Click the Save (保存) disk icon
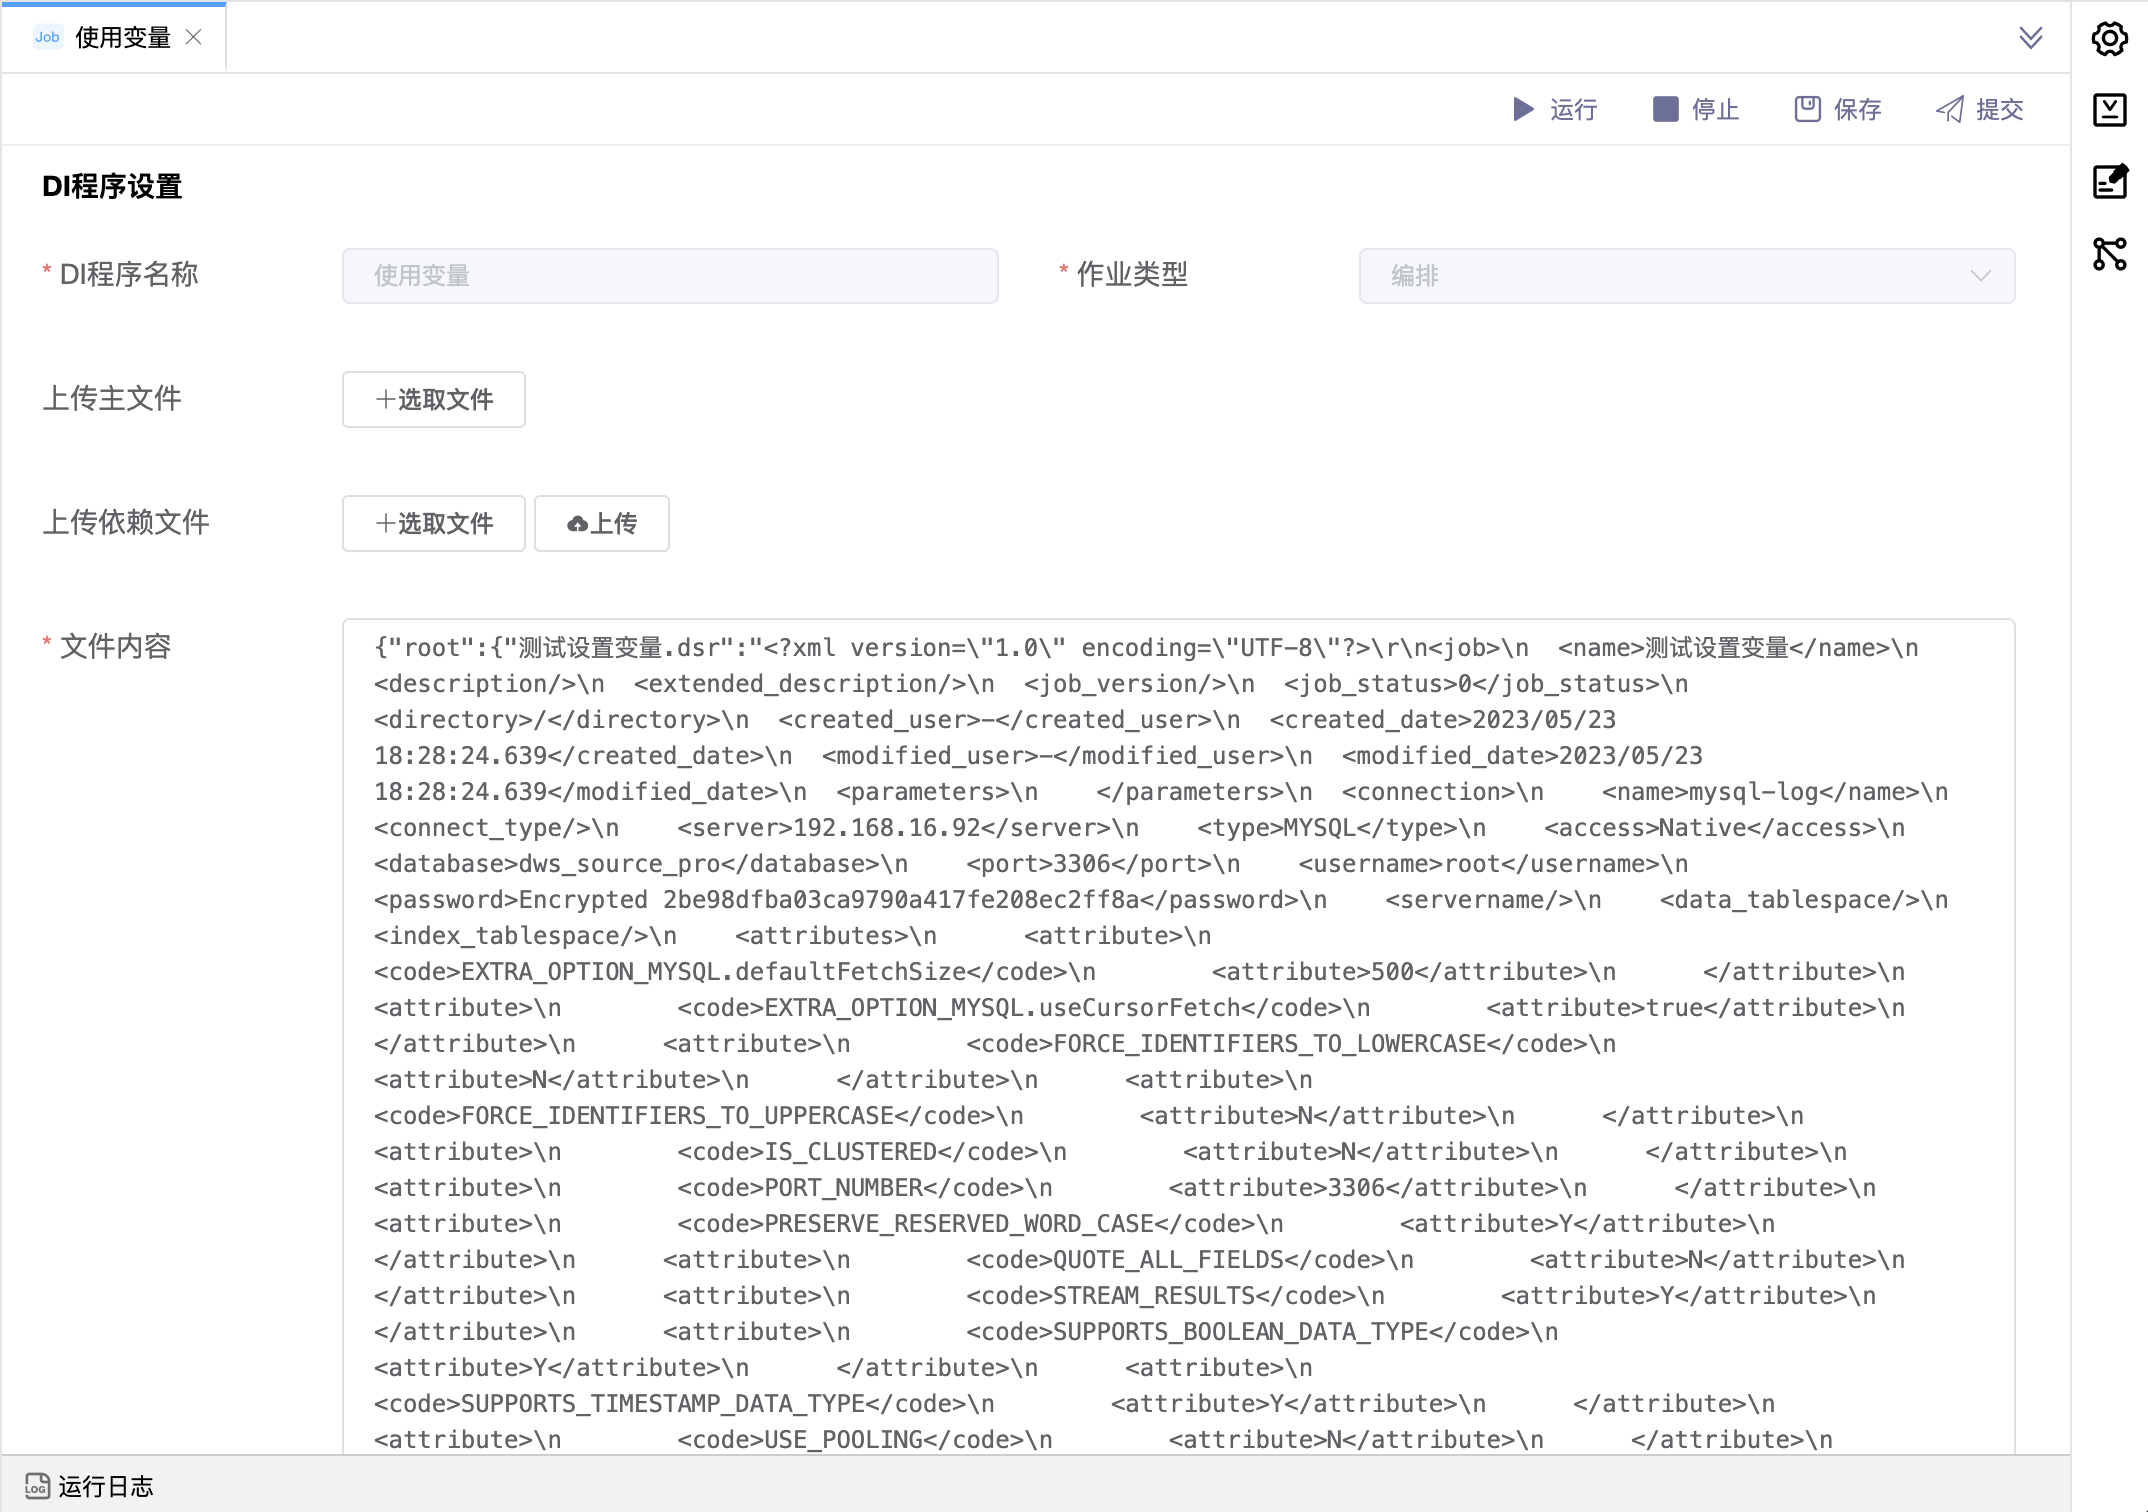2148x1512 pixels. [1807, 109]
